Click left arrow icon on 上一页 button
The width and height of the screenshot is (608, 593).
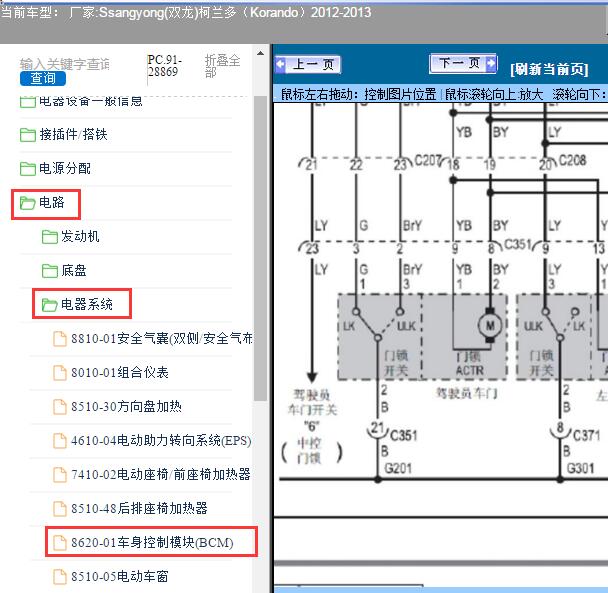281,64
